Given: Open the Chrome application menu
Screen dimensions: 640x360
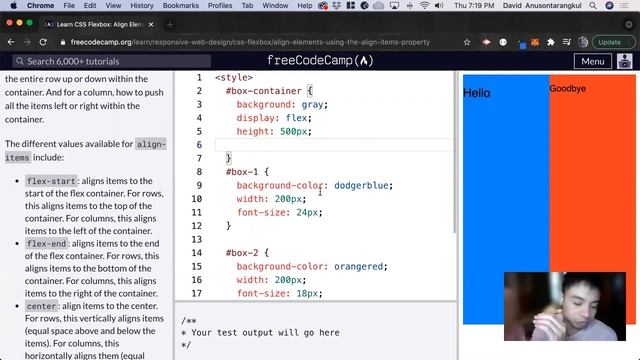Looking at the screenshot, I should (40, 5).
